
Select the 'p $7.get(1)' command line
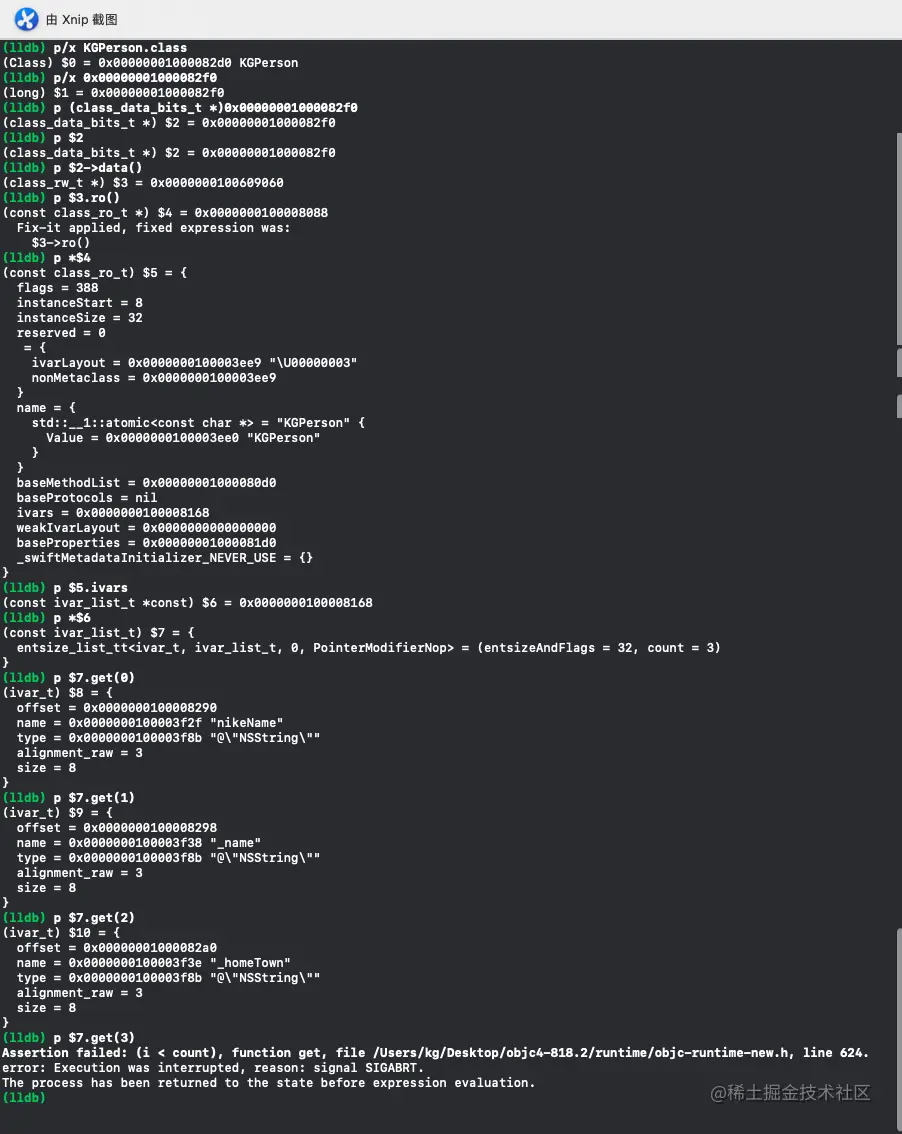click(x=69, y=798)
